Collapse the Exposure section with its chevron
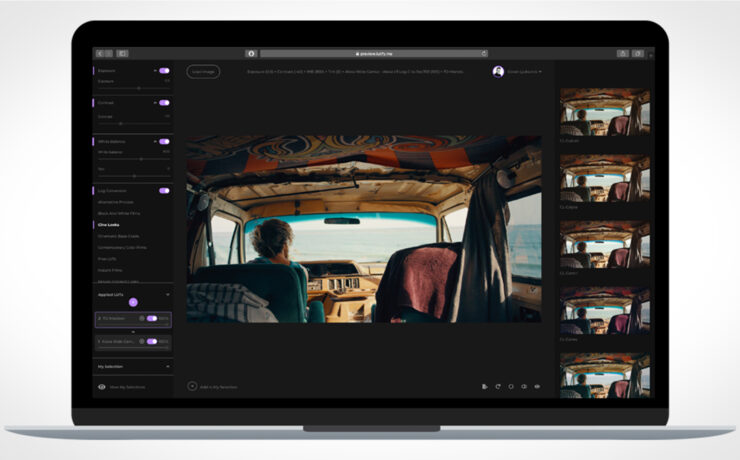The height and width of the screenshot is (460, 740). pos(155,71)
